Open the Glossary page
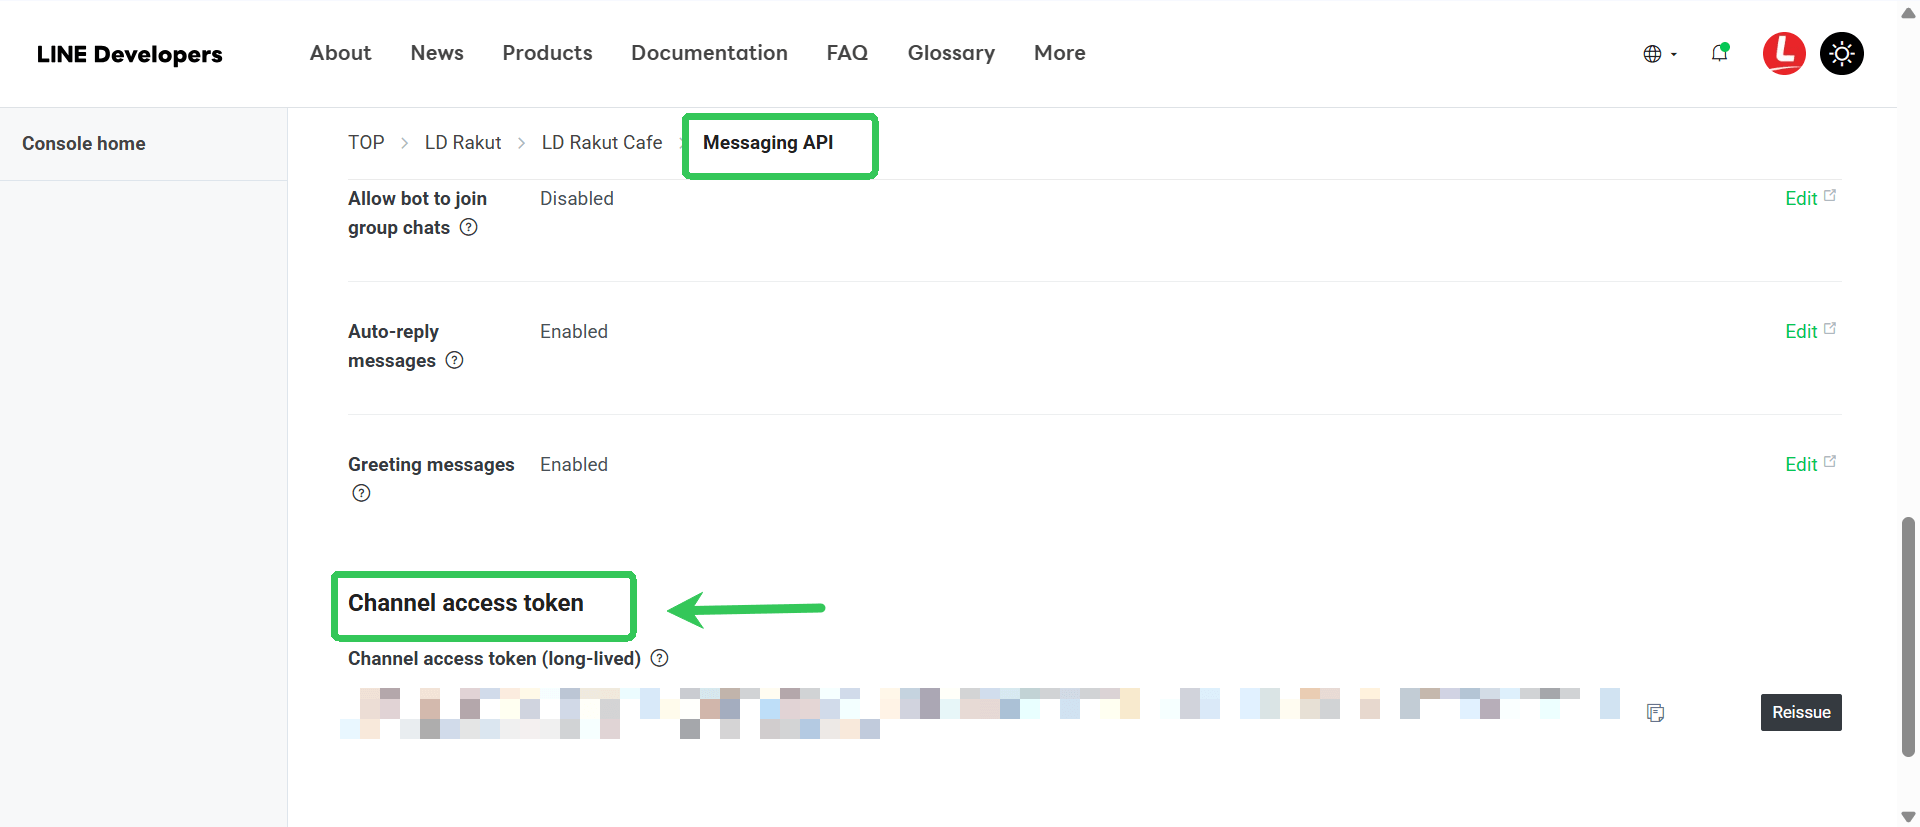This screenshot has height=827, width=1920. [951, 53]
